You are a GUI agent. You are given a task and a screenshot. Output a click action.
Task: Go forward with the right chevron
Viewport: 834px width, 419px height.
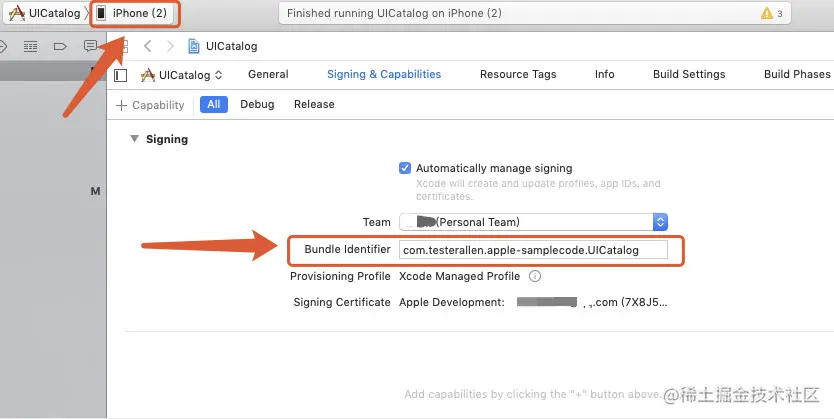click(170, 46)
